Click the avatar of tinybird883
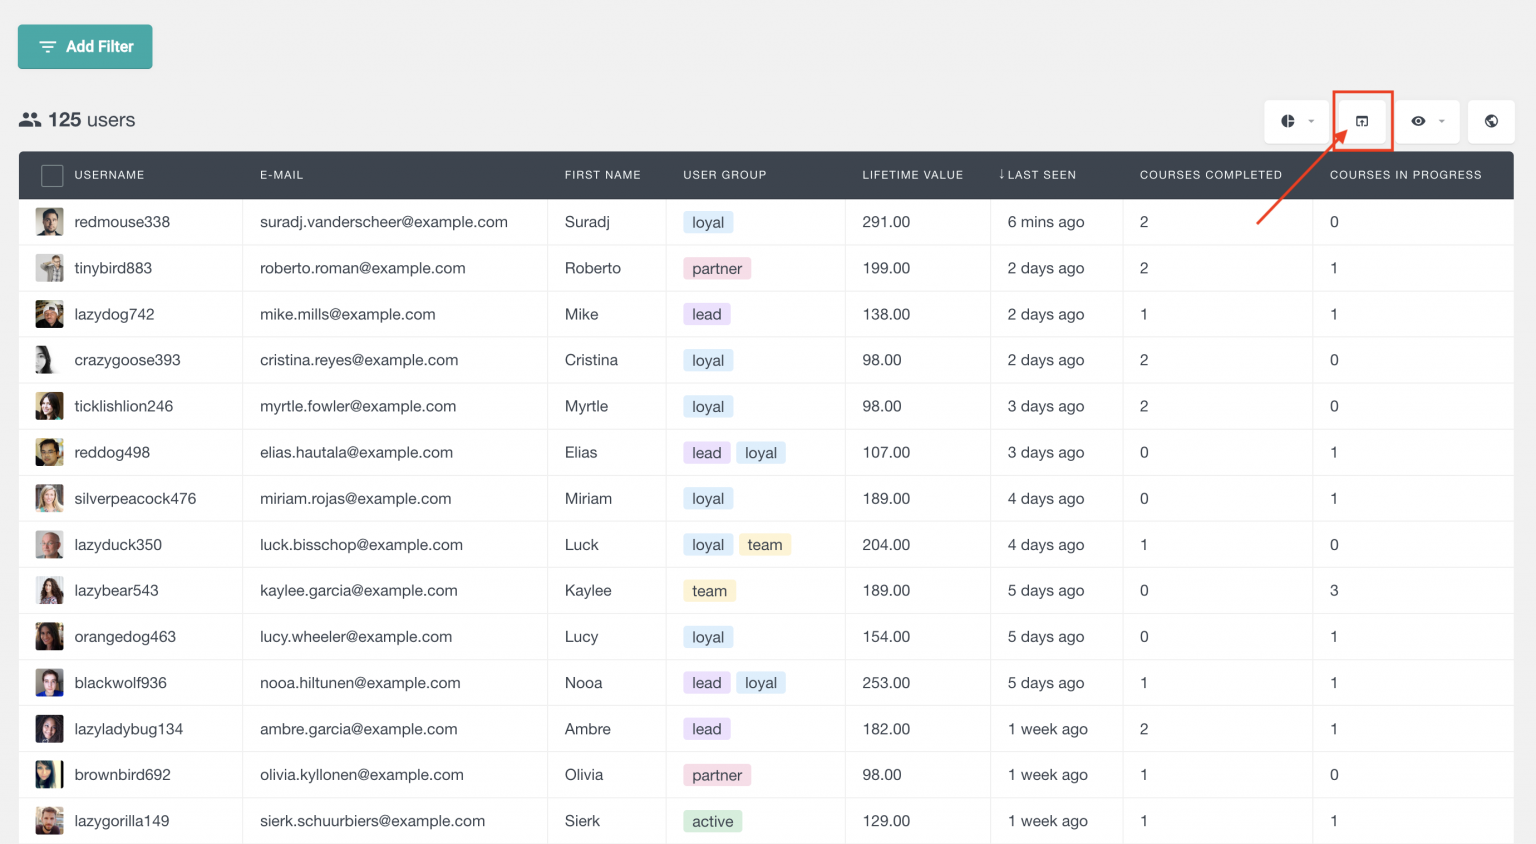This screenshot has height=844, width=1536. [x=49, y=268]
